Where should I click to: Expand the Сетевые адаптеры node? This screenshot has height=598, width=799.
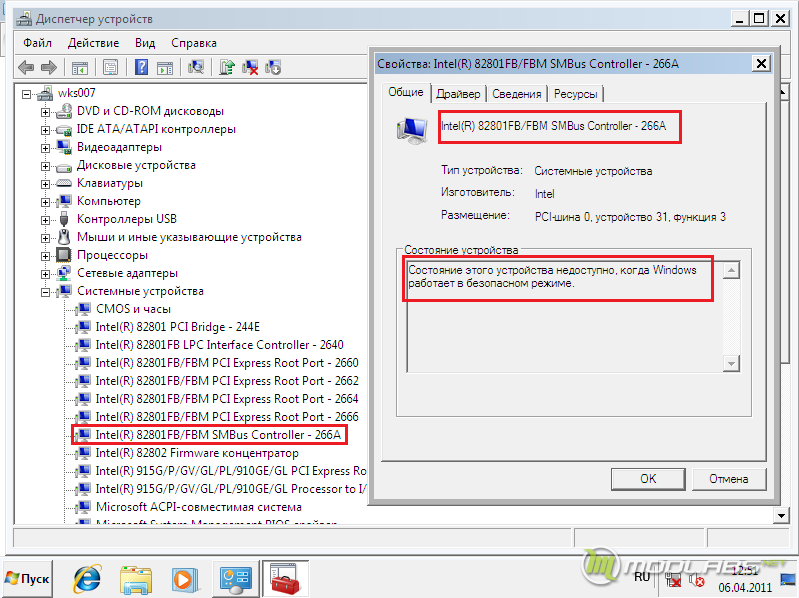45,274
